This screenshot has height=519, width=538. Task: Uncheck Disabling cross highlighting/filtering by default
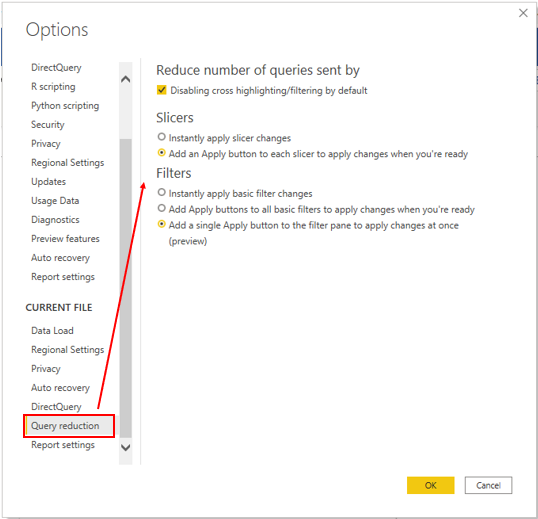(x=161, y=90)
